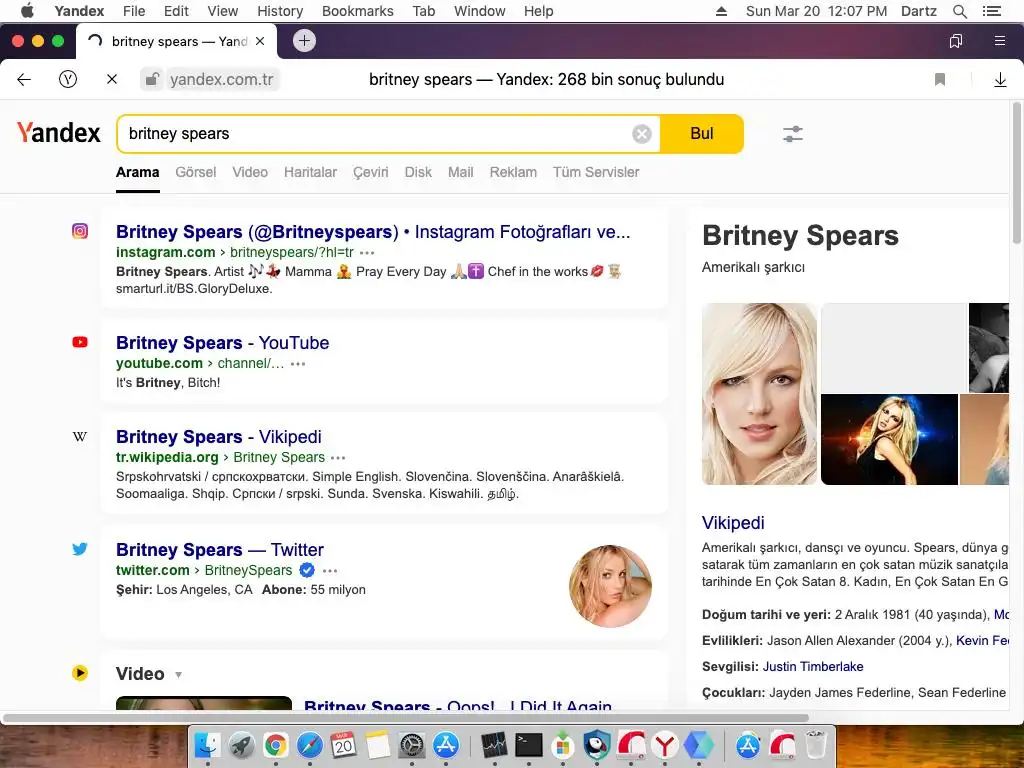Image resolution: width=1024 pixels, height=768 pixels.
Task: Open Google Chrome in the Dock
Action: 276,745
